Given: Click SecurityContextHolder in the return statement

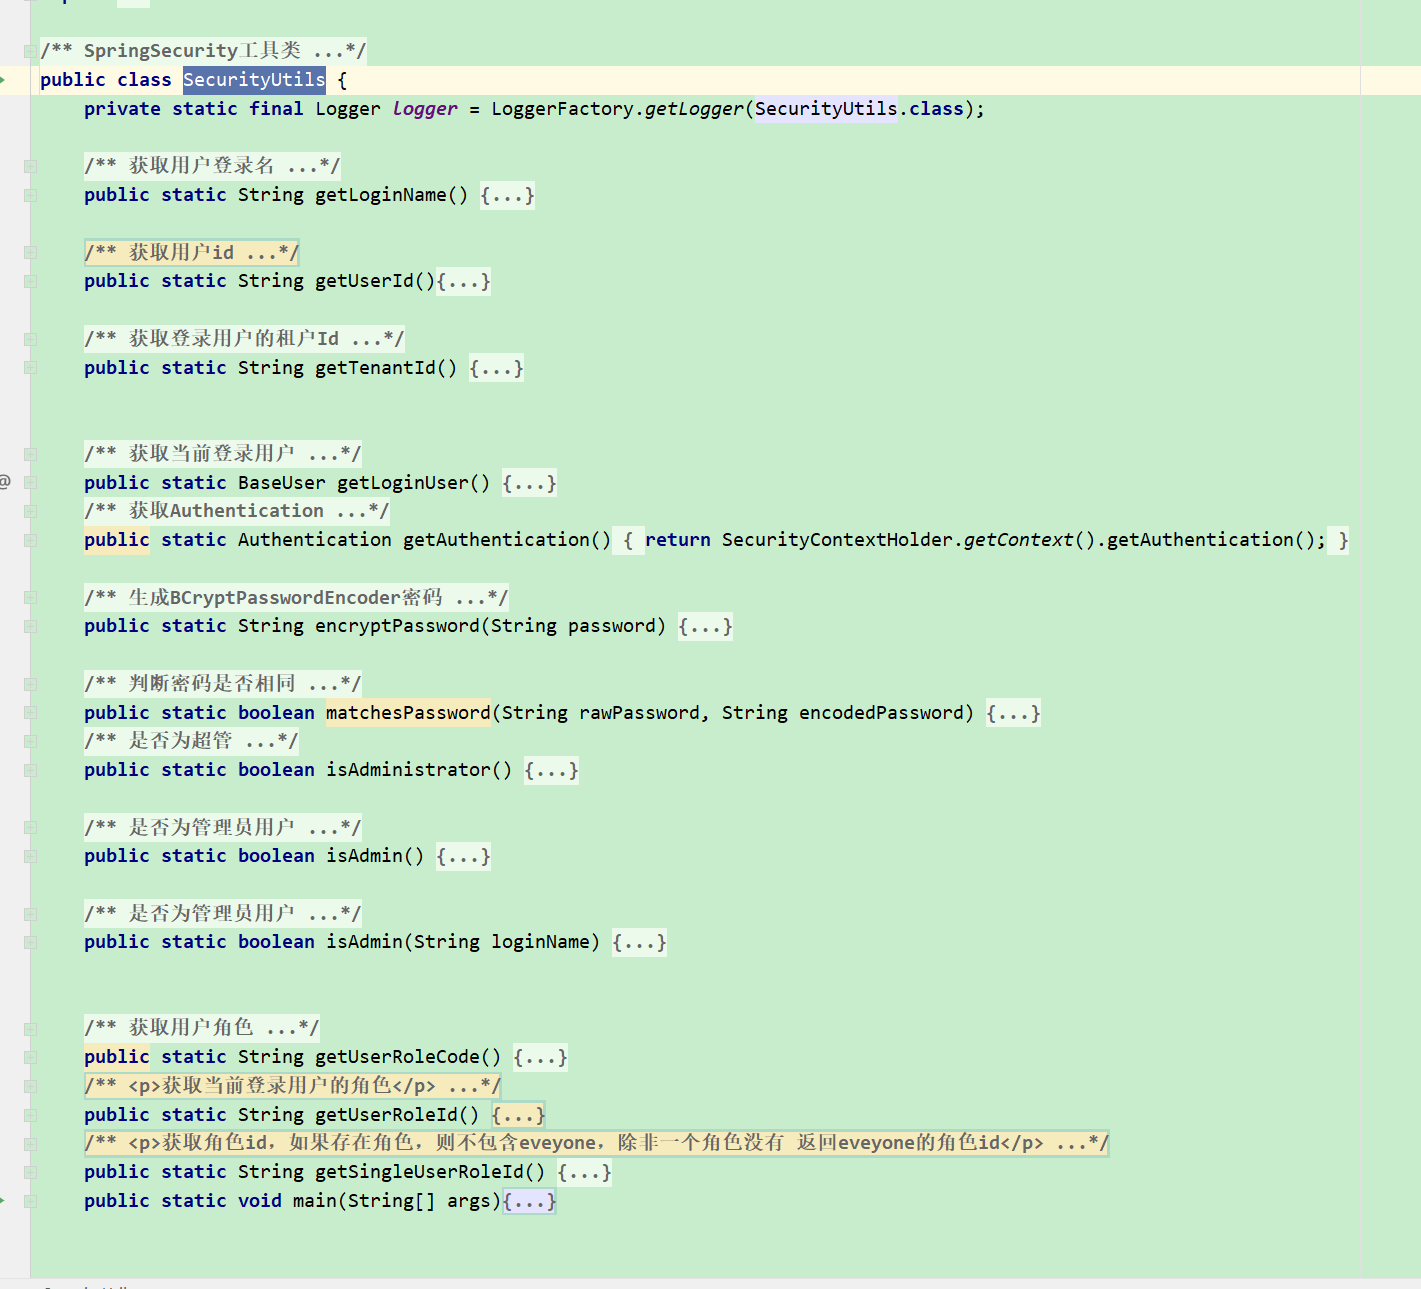Looking at the screenshot, I should pos(837,540).
